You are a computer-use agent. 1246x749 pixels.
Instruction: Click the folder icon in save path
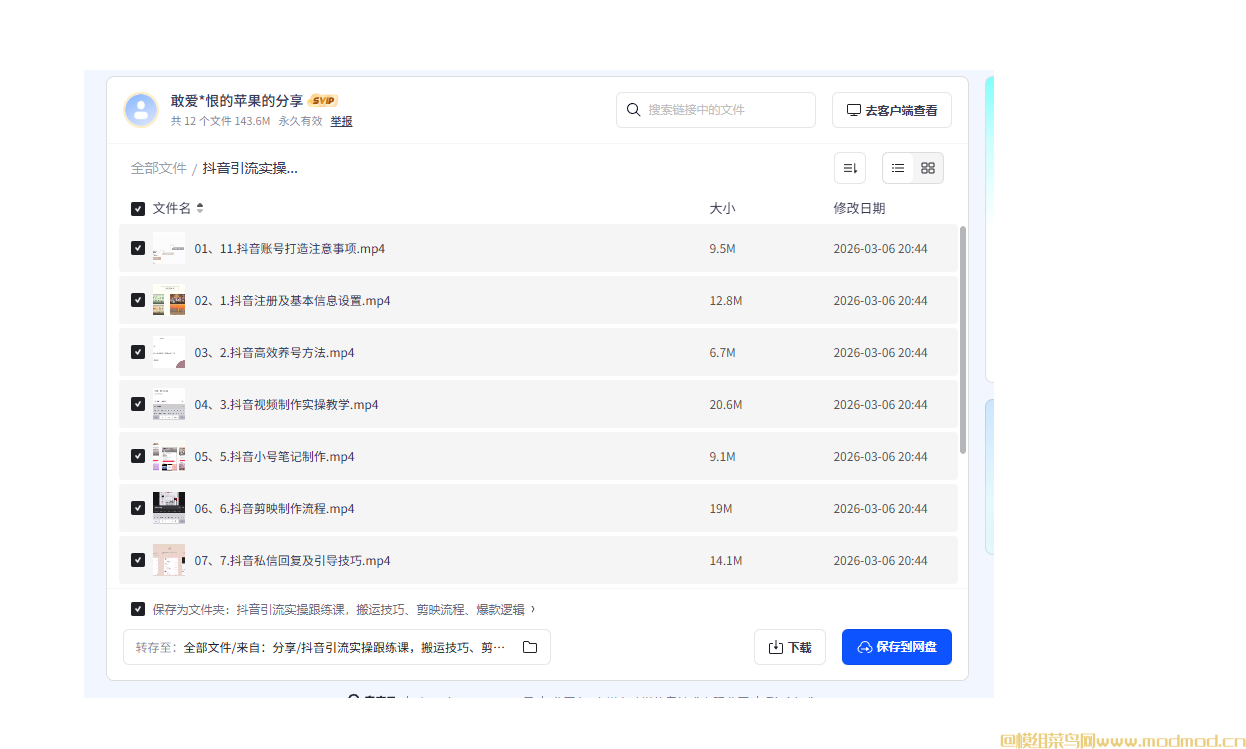pos(530,647)
